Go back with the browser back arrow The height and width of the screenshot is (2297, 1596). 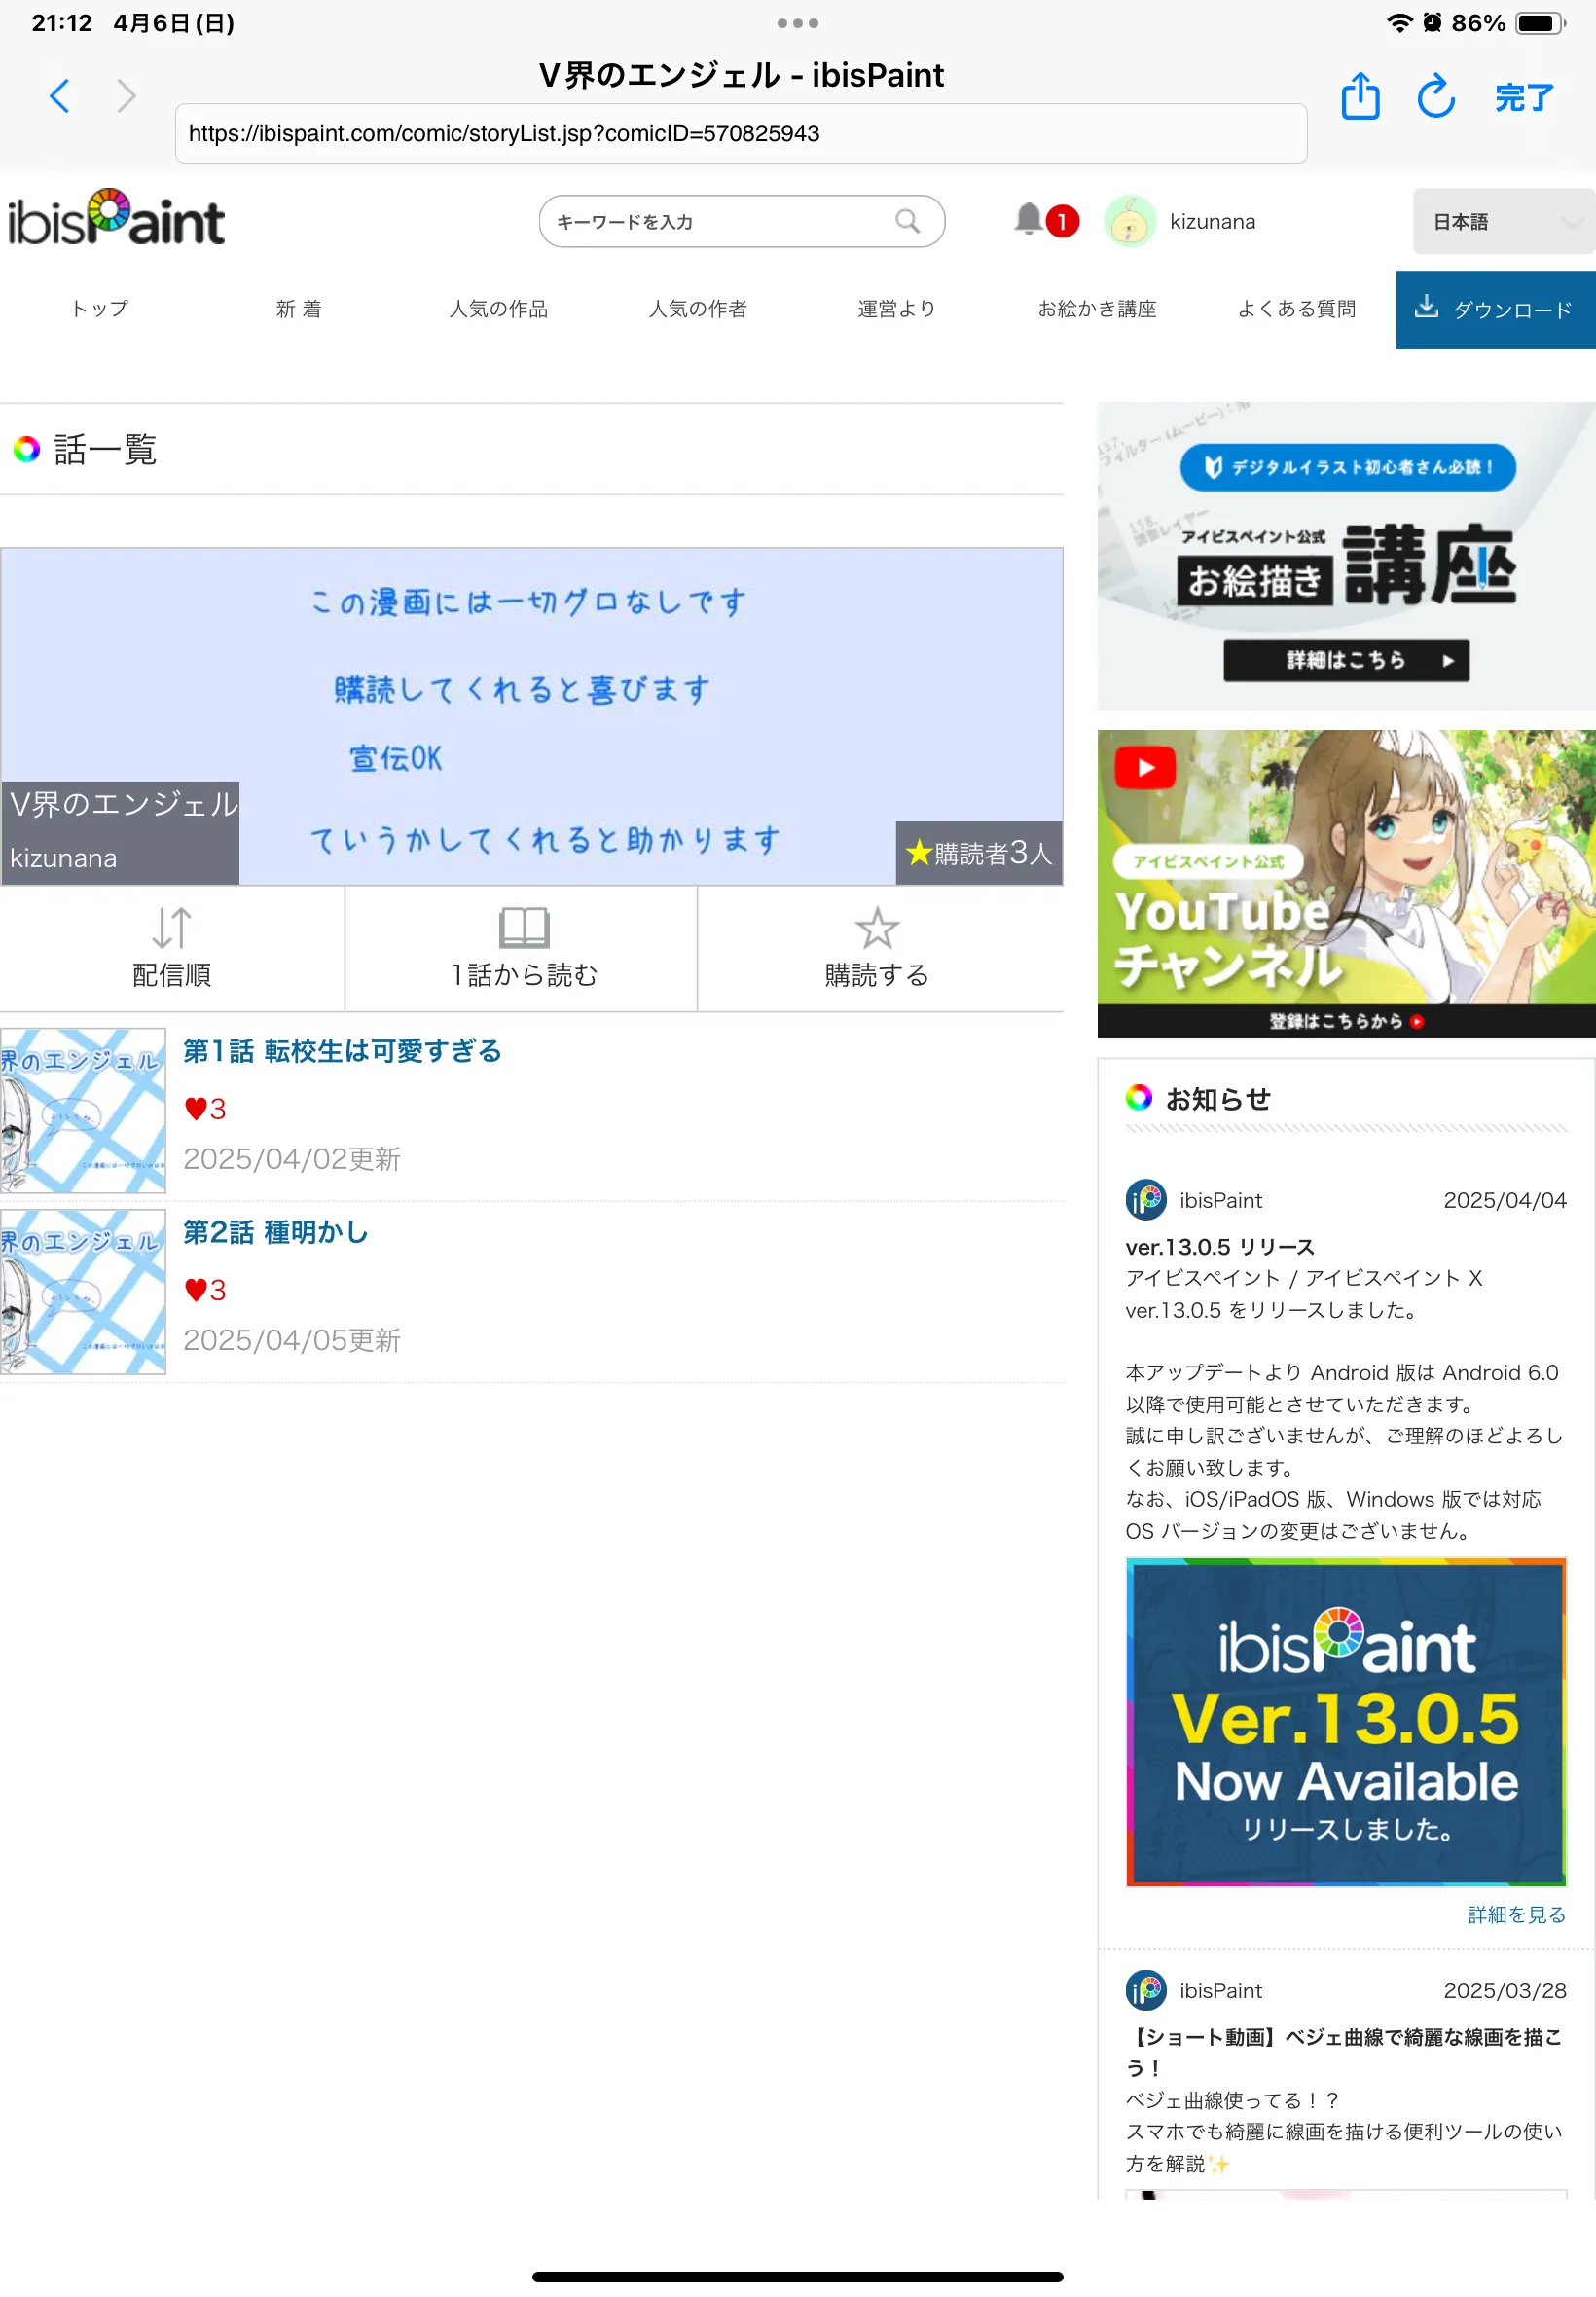coord(60,96)
